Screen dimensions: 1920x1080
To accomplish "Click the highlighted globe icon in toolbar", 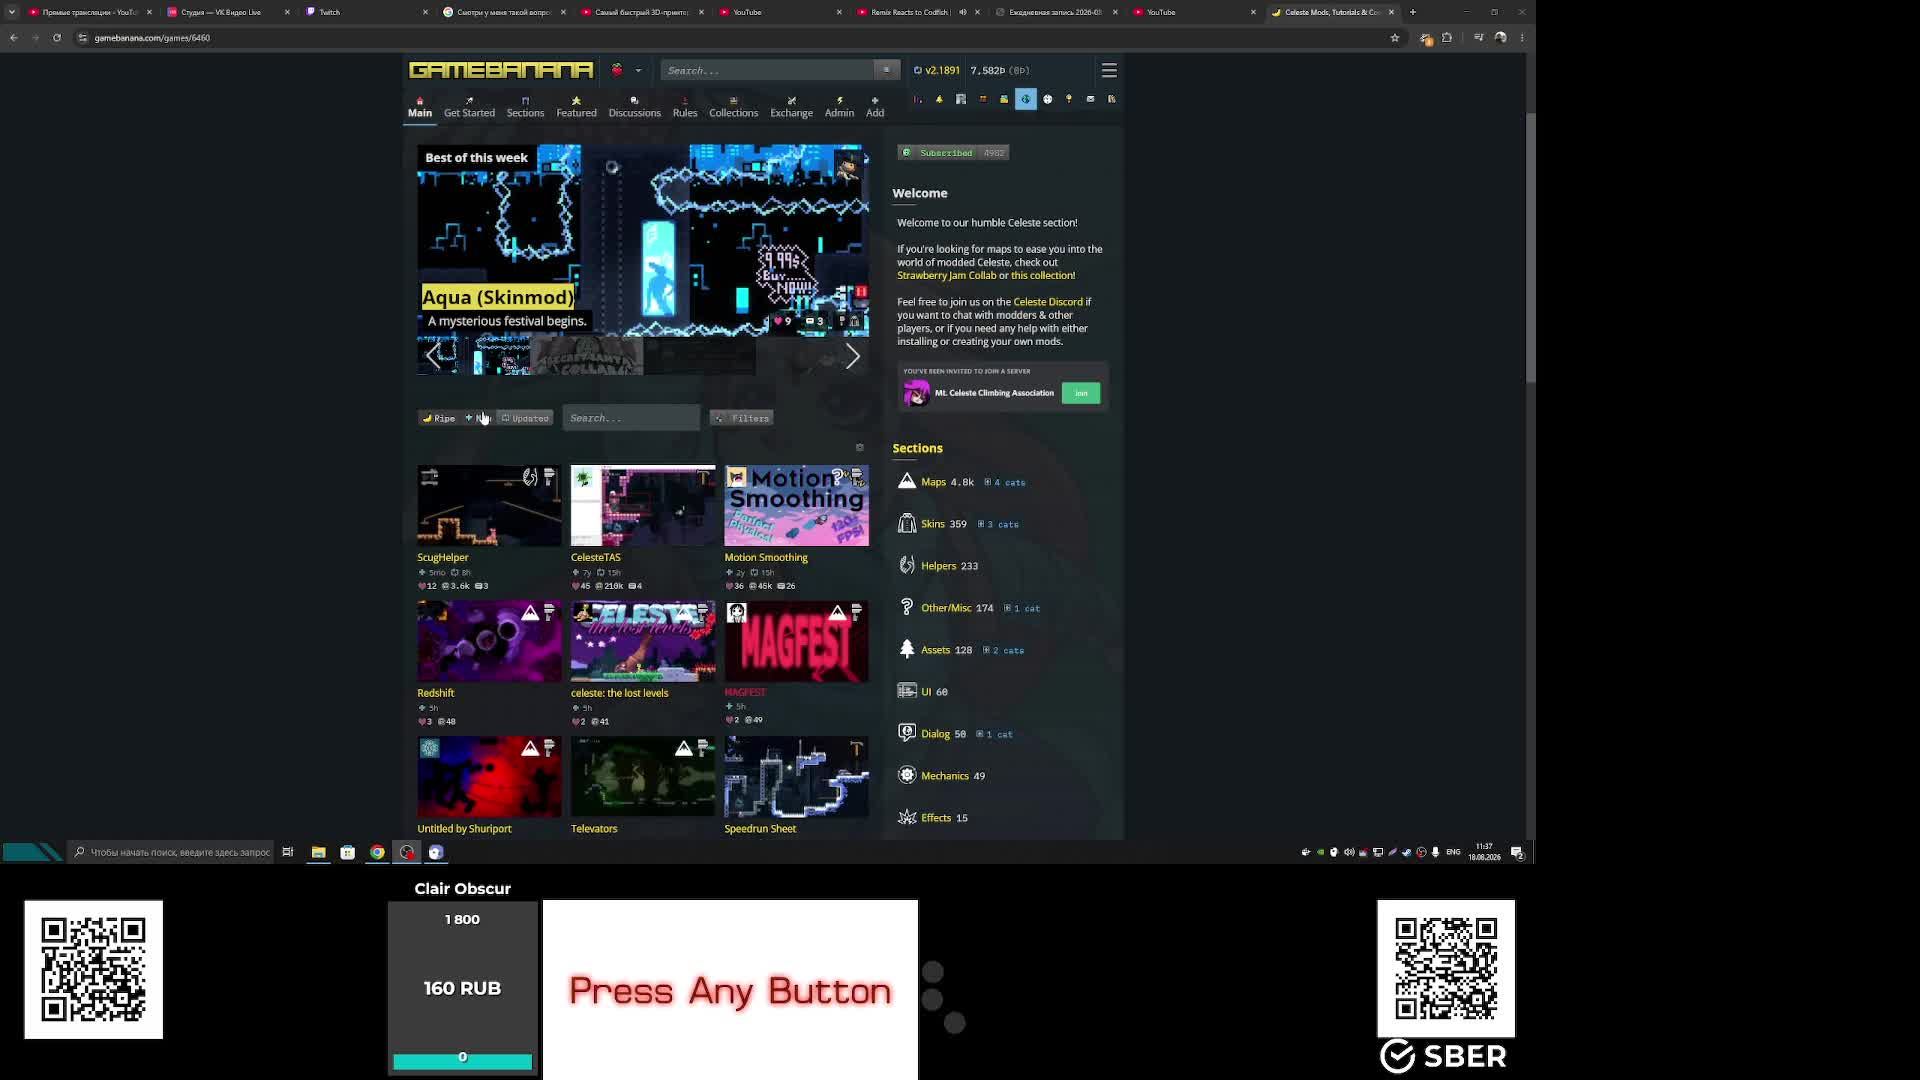I will pyautogui.click(x=1026, y=99).
